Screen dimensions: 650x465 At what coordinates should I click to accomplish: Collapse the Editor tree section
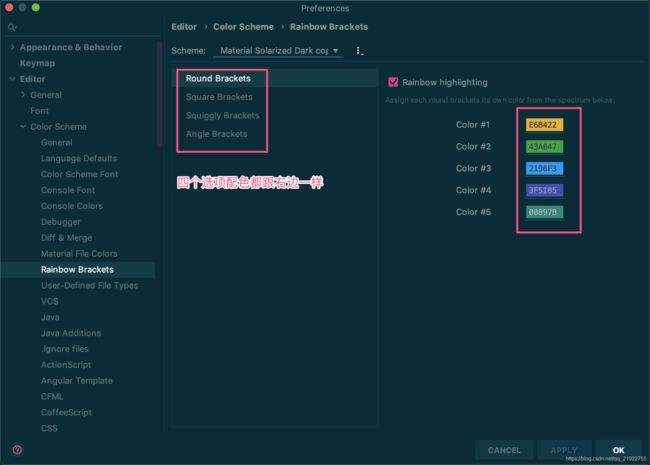(12, 79)
